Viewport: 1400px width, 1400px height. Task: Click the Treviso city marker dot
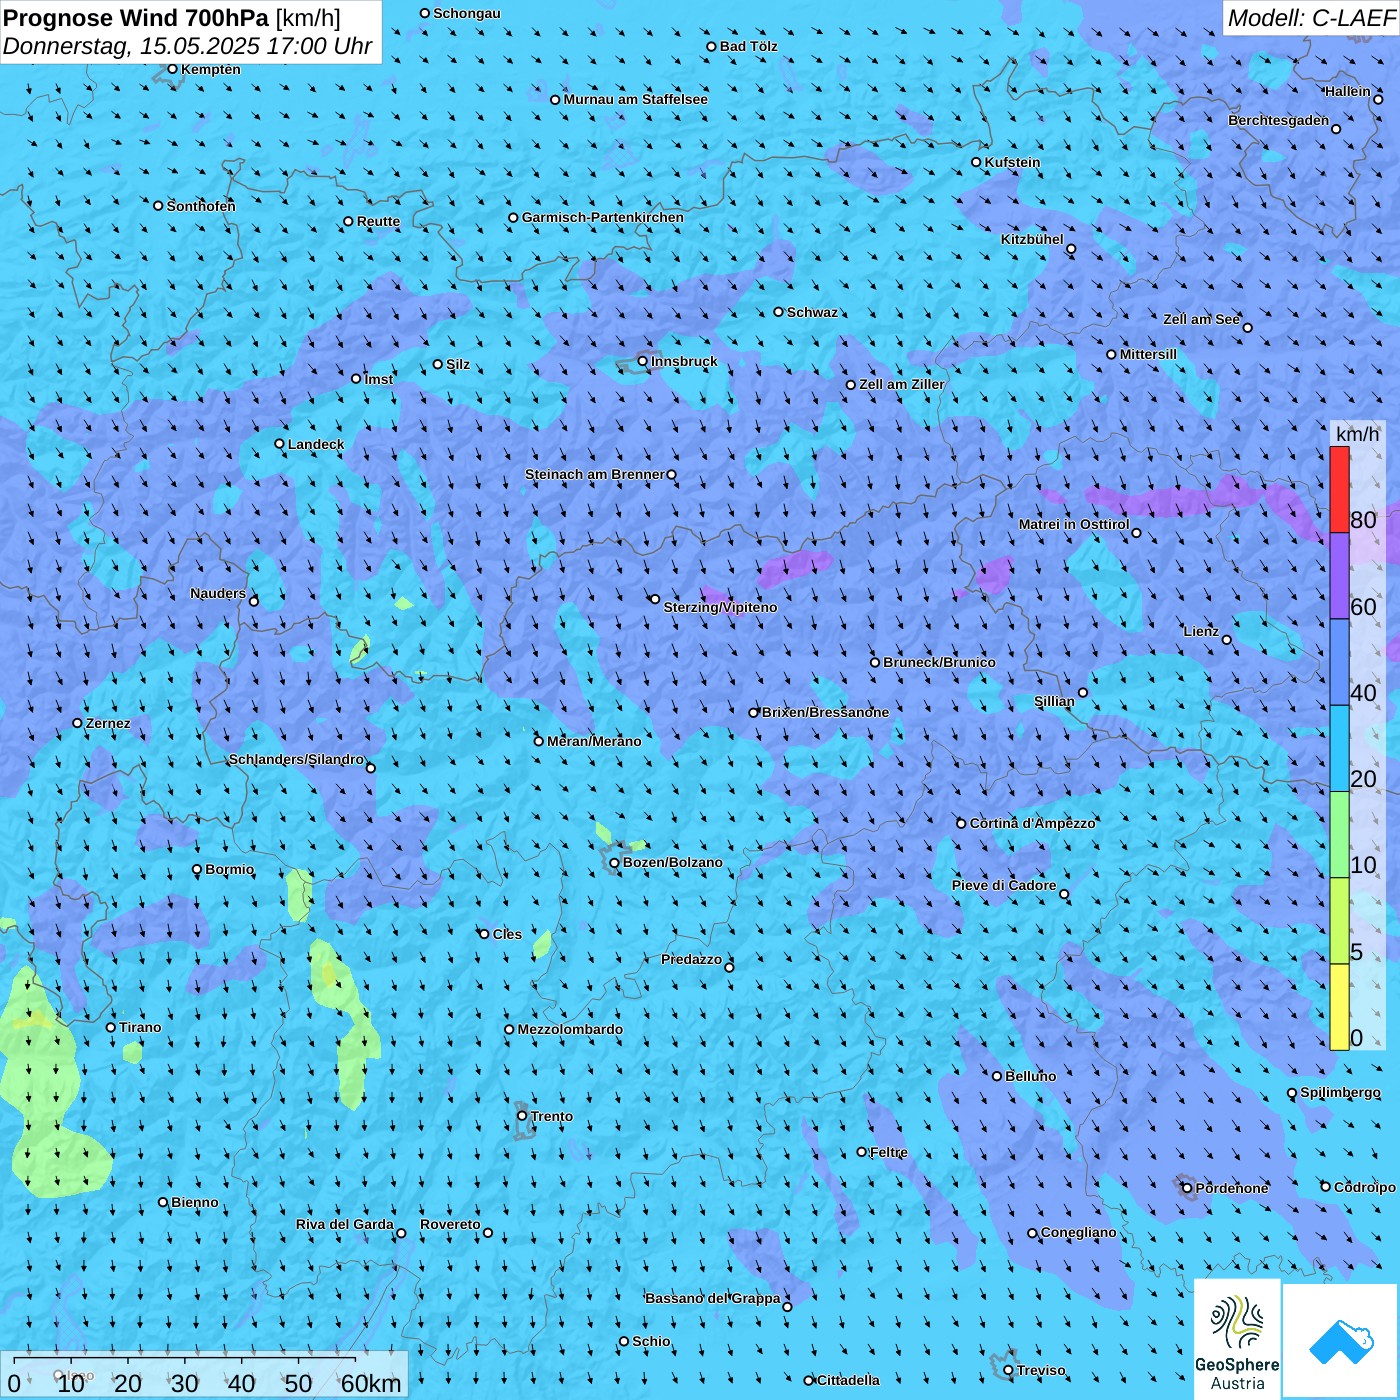pos(1008,1370)
